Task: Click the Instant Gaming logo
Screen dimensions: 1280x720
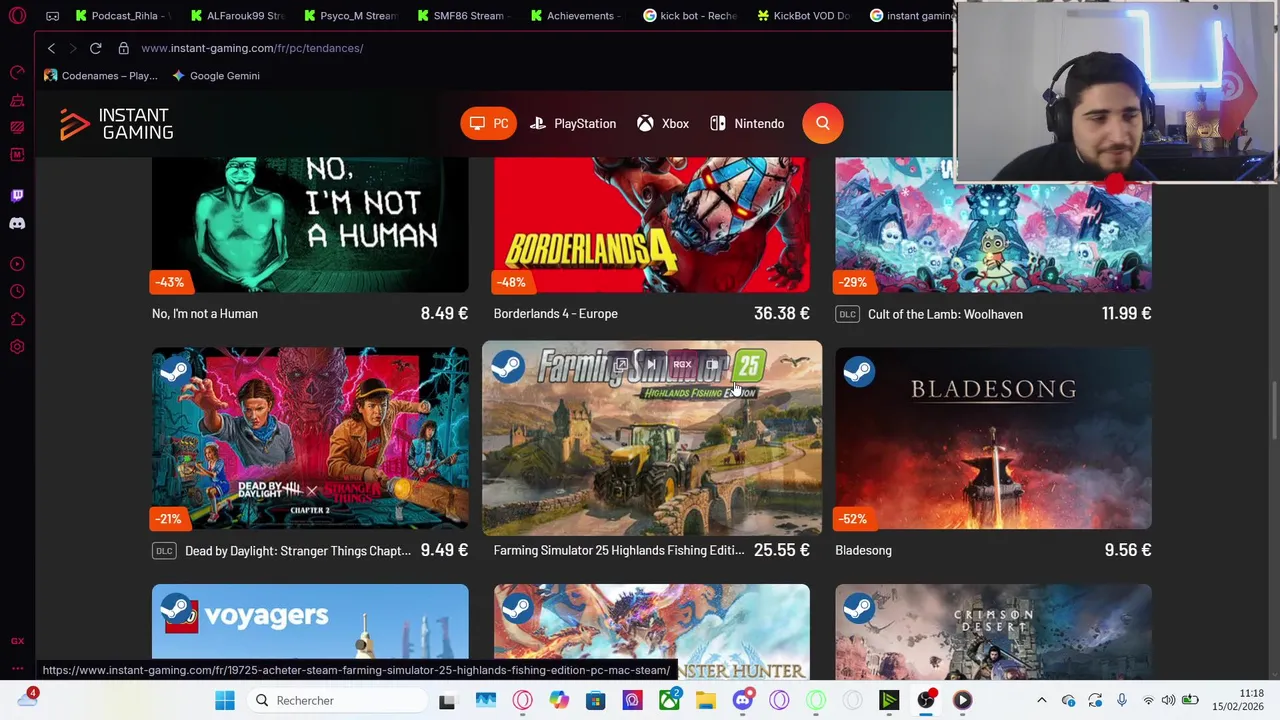Action: pyautogui.click(x=116, y=124)
